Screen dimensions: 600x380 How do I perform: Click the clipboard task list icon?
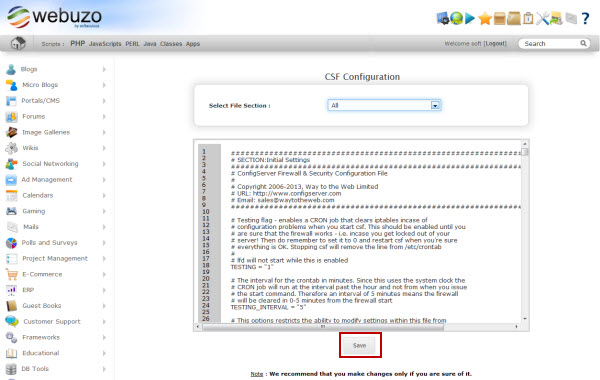(528, 18)
